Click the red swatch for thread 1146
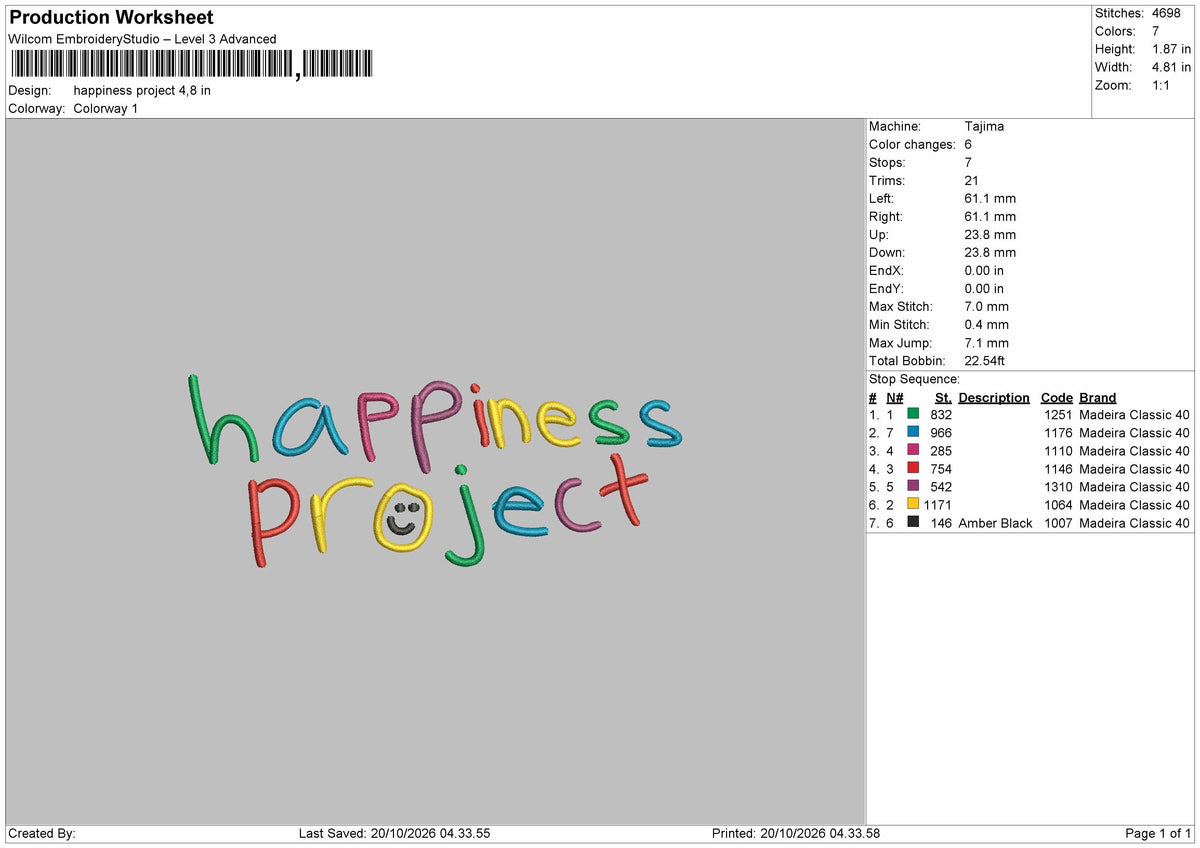Viewport: 1200px width, 848px height. (x=913, y=468)
